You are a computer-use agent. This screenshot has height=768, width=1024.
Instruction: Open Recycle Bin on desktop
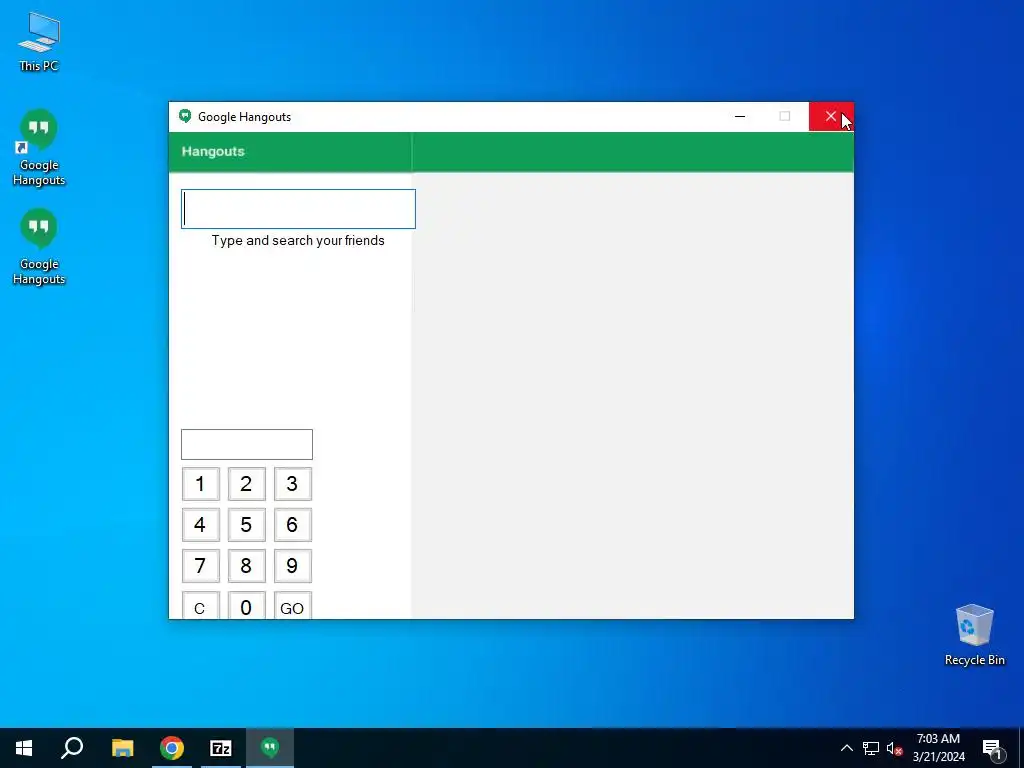click(974, 635)
